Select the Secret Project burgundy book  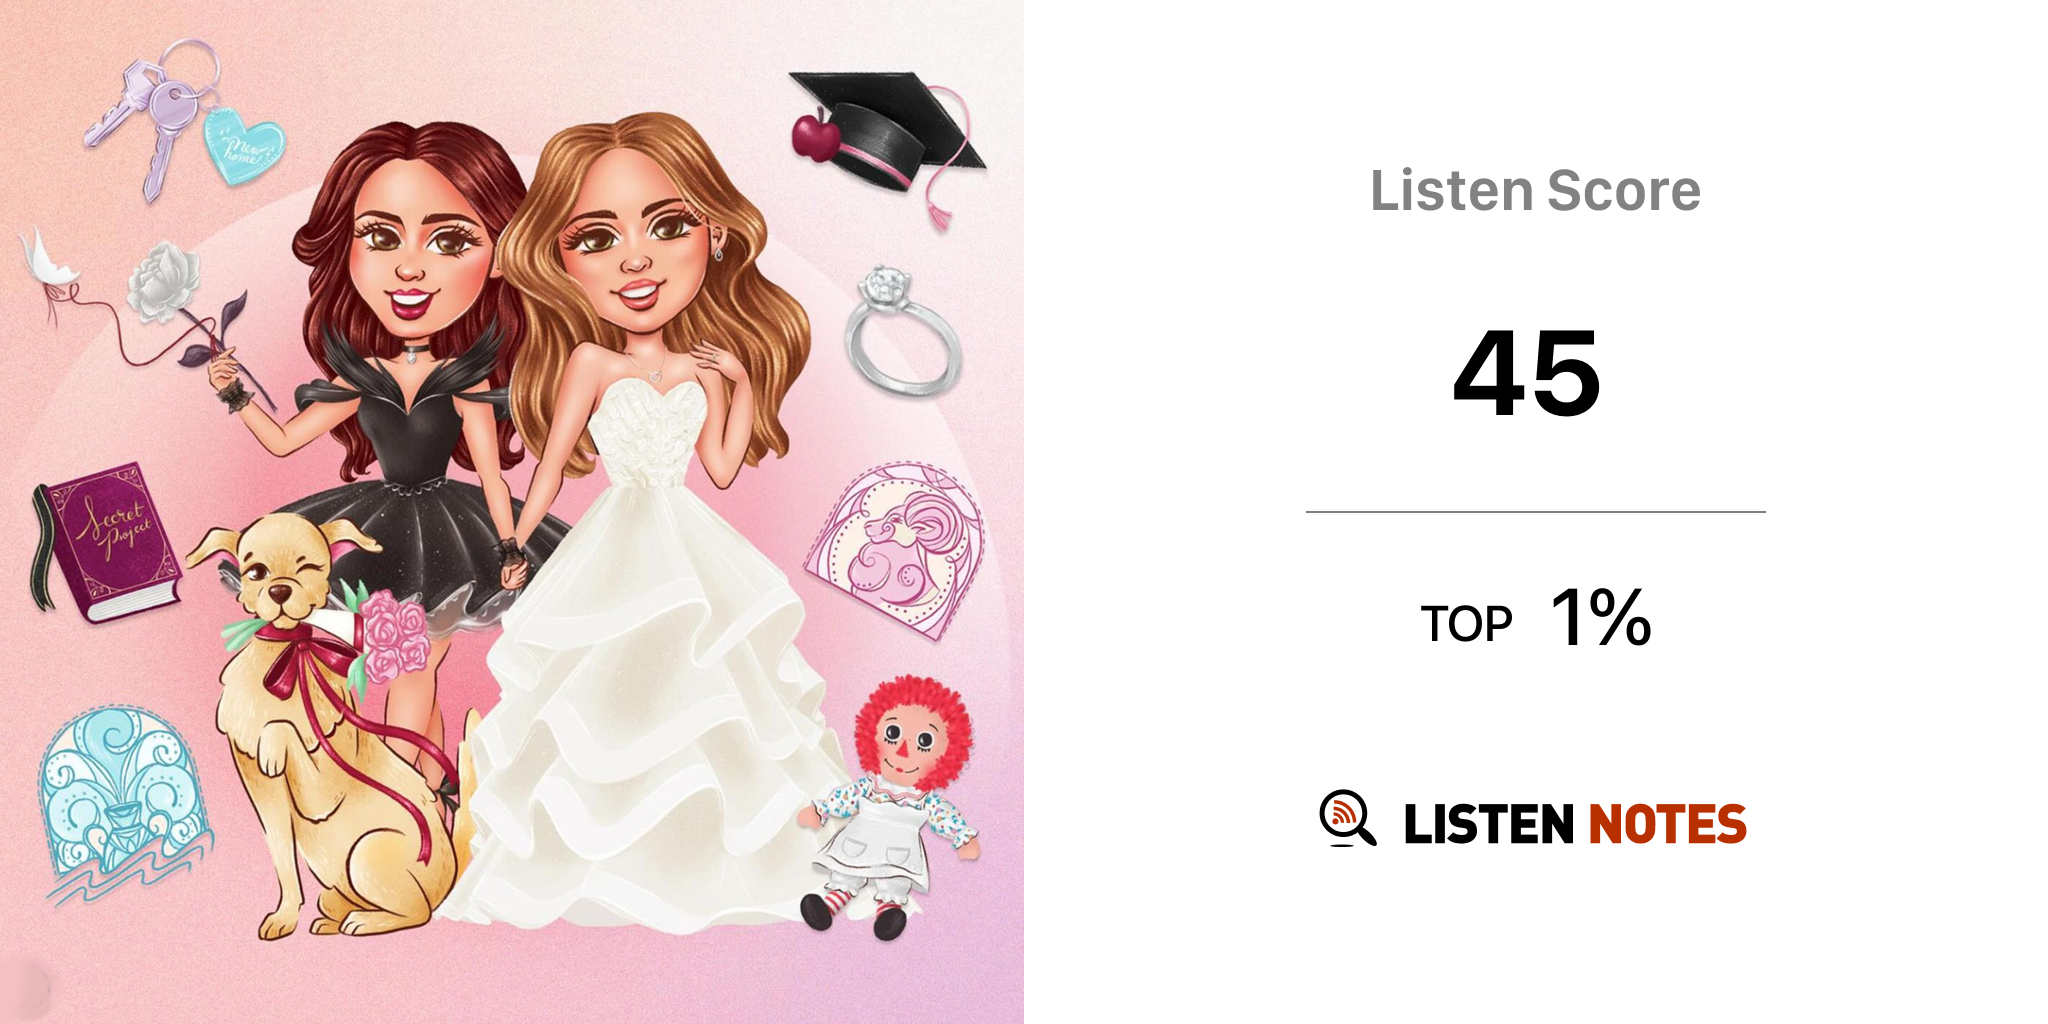[x=106, y=541]
